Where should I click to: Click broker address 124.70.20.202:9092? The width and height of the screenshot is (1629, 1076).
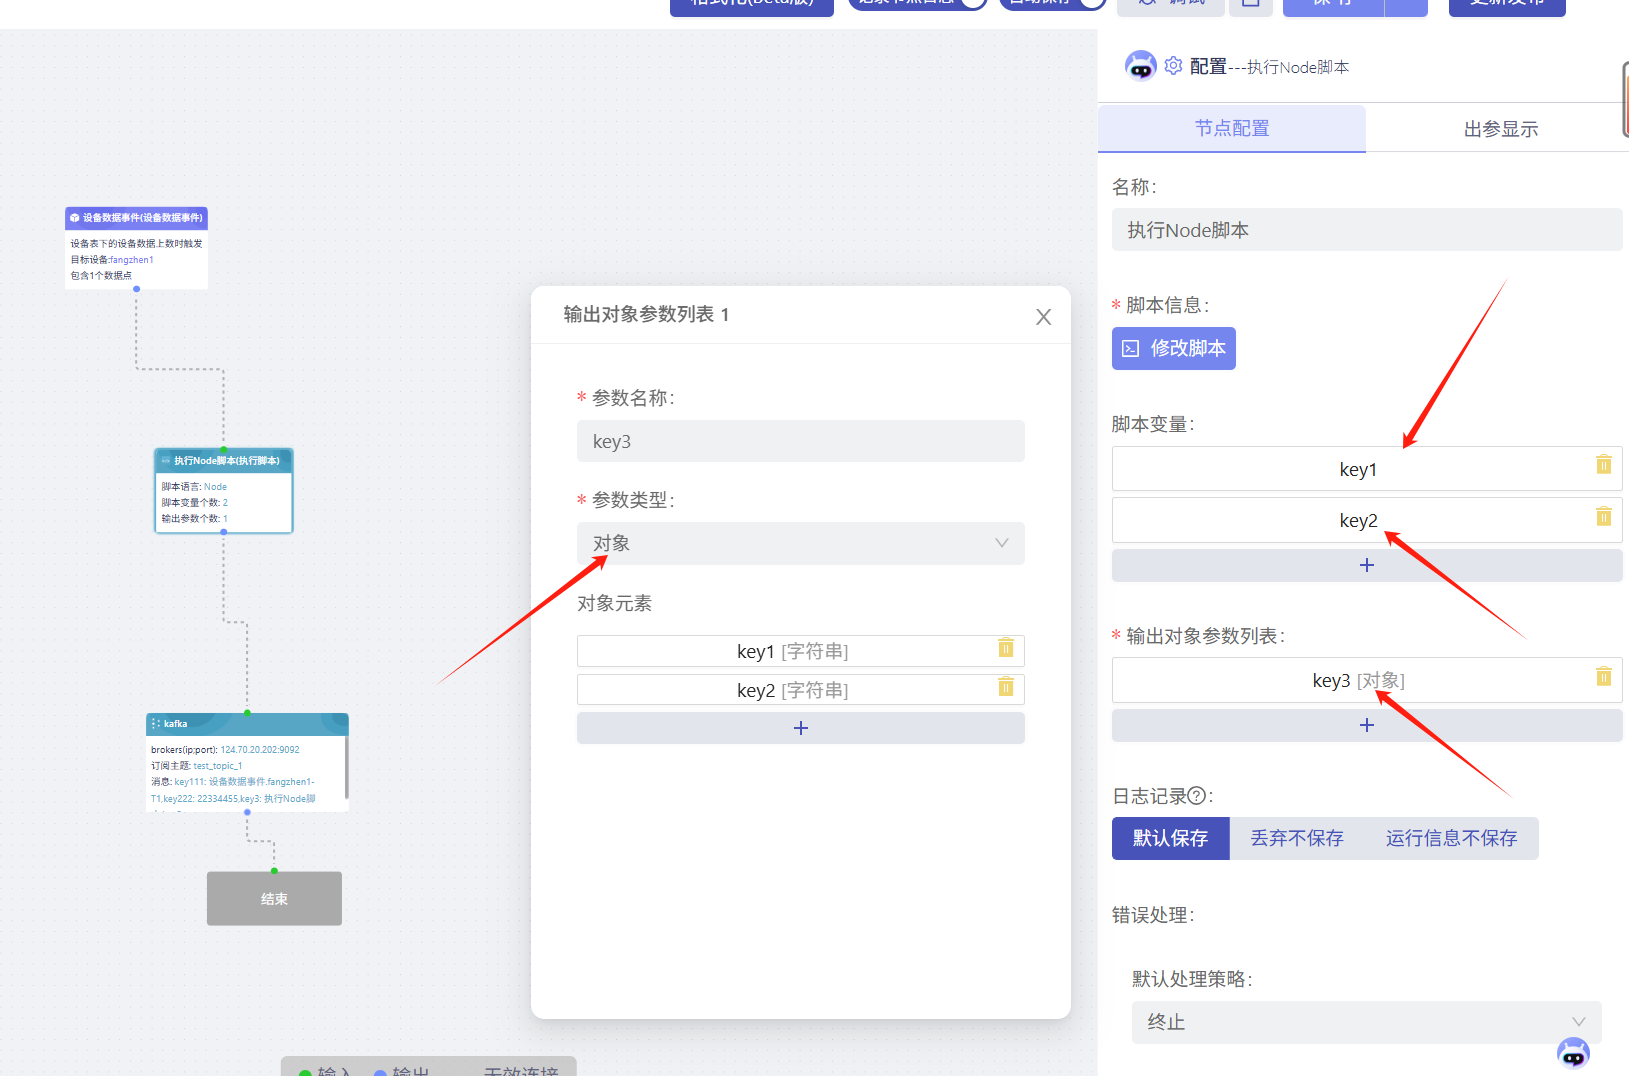pyautogui.click(x=260, y=750)
